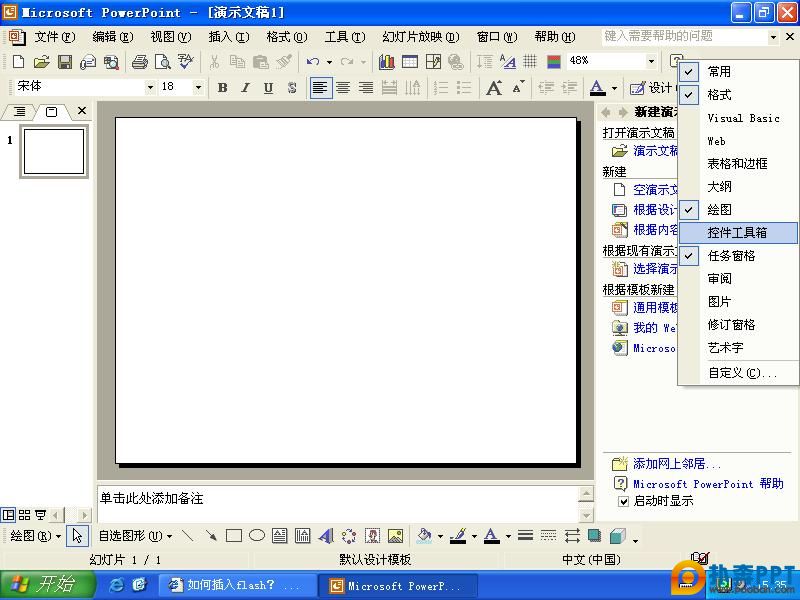Viewport: 800px width, 600px height.
Task: Open the 绘图(R) drawing menu
Action: coord(35,536)
